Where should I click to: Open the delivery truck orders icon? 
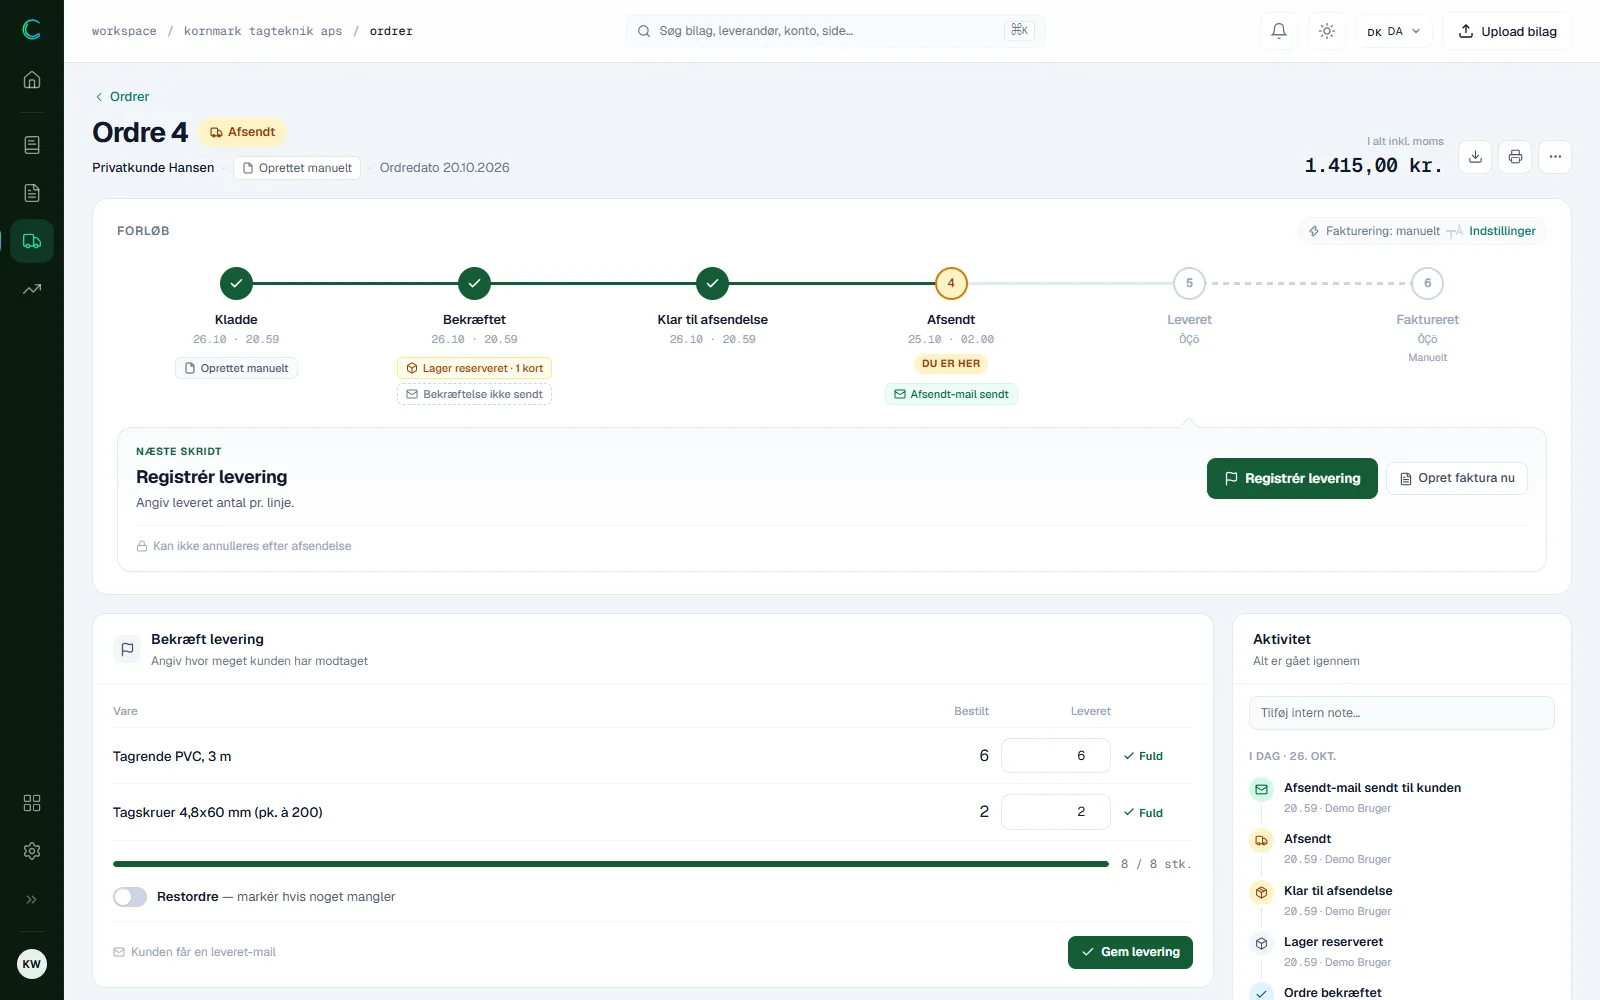[32, 241]
